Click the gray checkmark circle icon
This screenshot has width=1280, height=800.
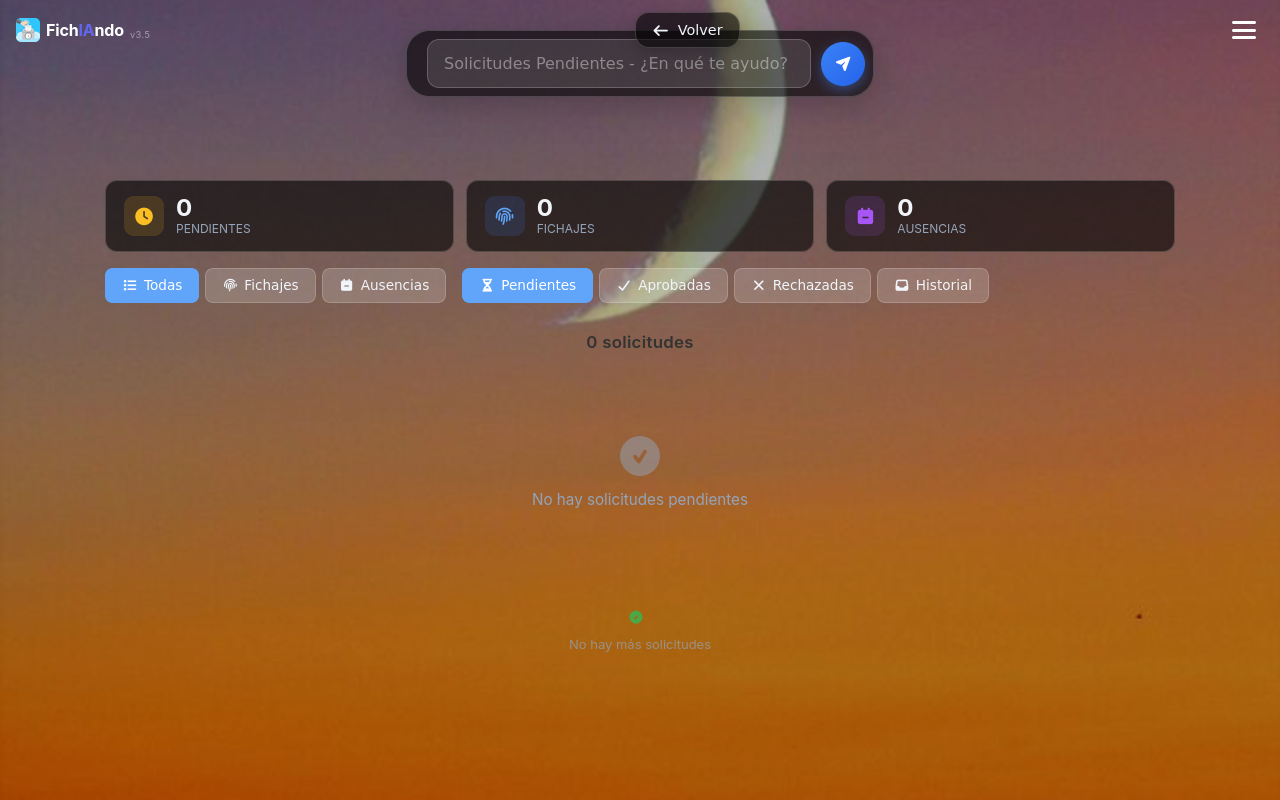[x=640, y=456]
